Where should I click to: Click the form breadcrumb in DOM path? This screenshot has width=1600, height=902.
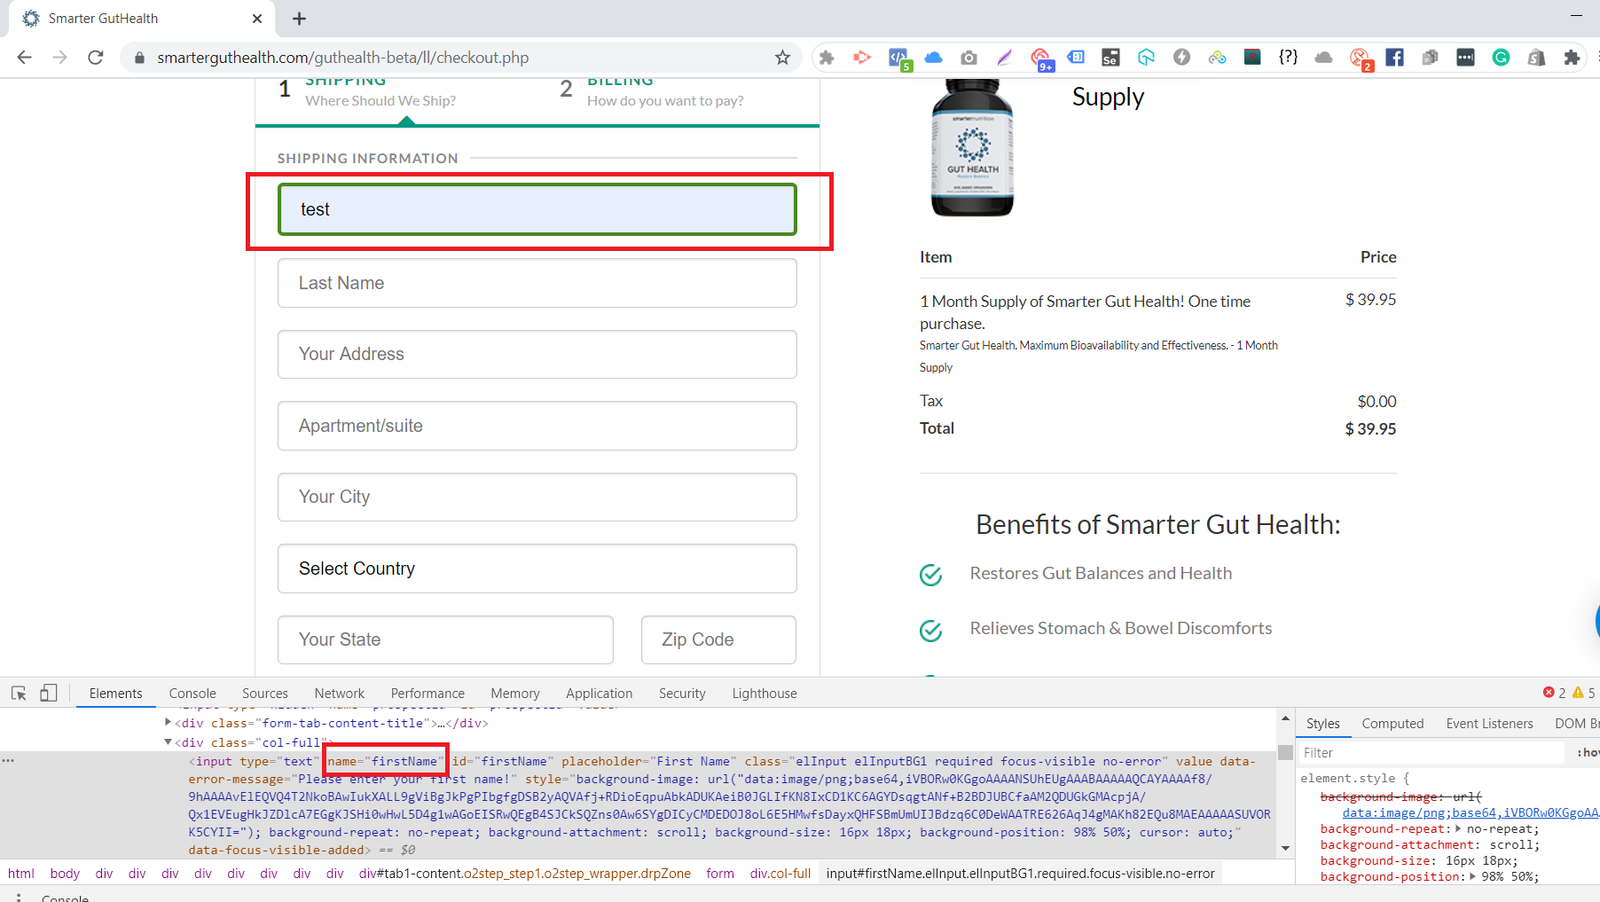point(720,873)
